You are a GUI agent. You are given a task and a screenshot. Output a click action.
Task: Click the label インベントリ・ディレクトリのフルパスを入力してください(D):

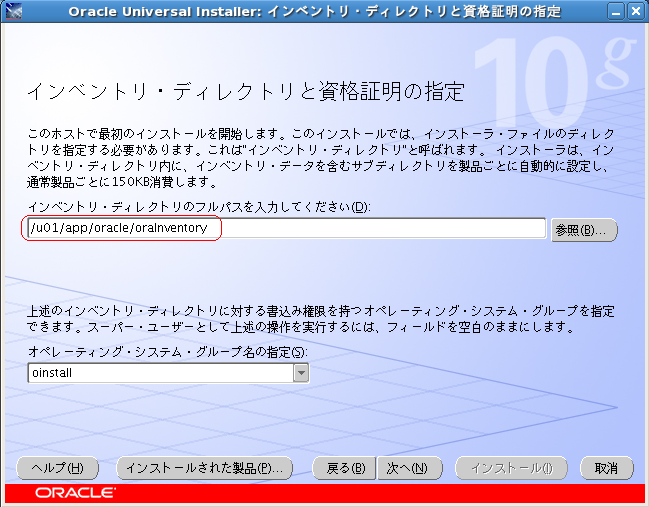[x=199, y=207]
